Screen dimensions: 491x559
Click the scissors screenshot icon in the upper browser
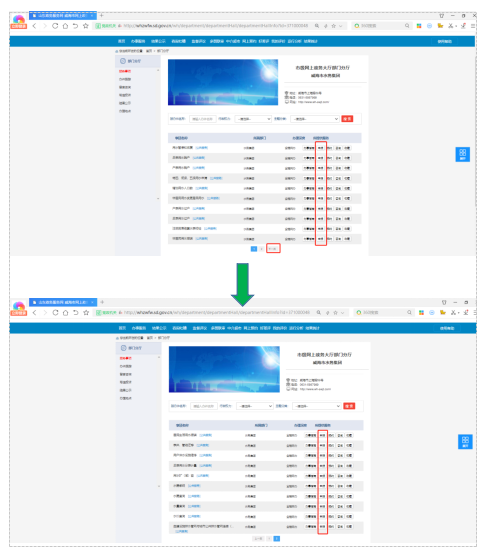[451, 26]
